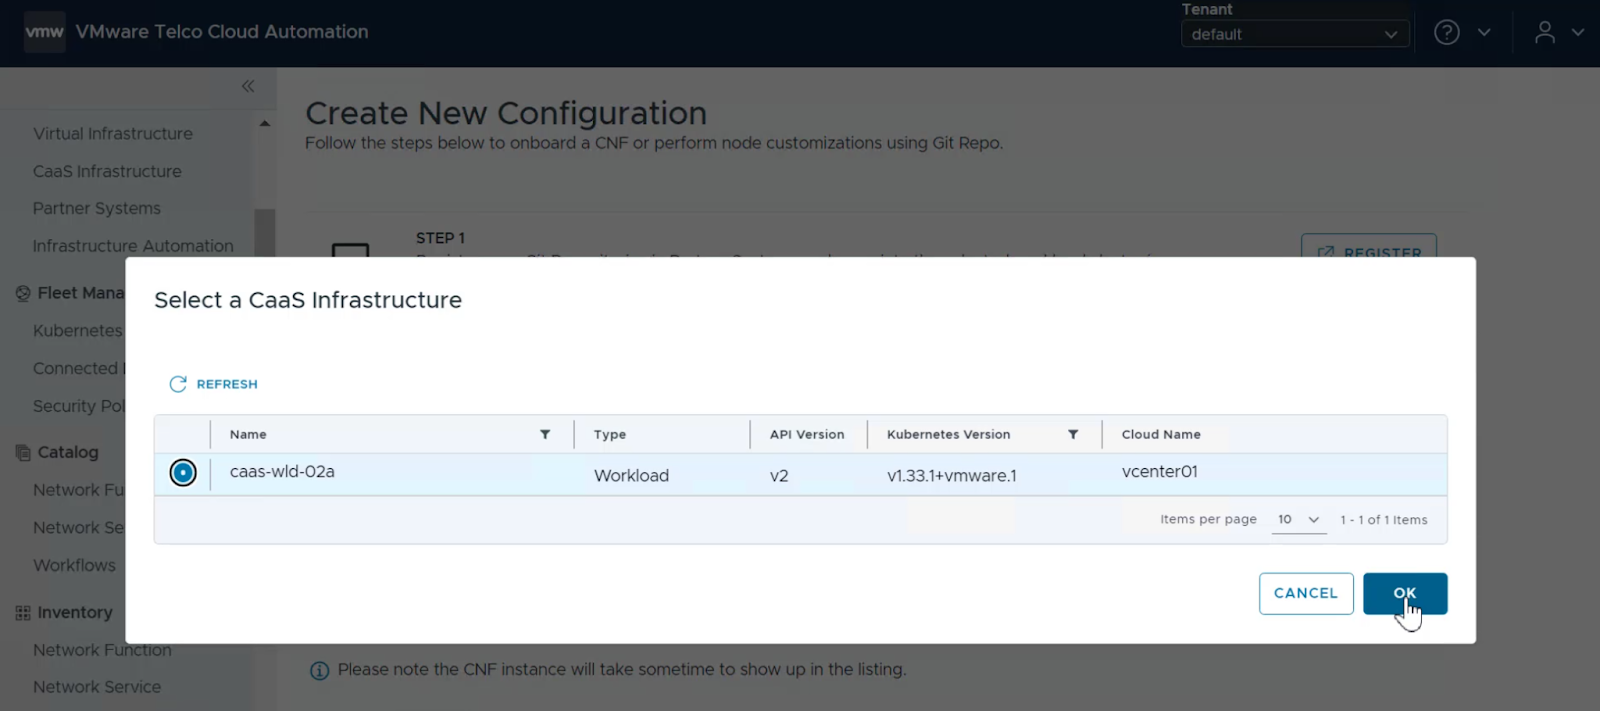Image resolution: width=1600 pixels, height=711 pixels.
Task: Filter Kubernetes Version column with funnel icon
Action: [x=1073, y=434]
